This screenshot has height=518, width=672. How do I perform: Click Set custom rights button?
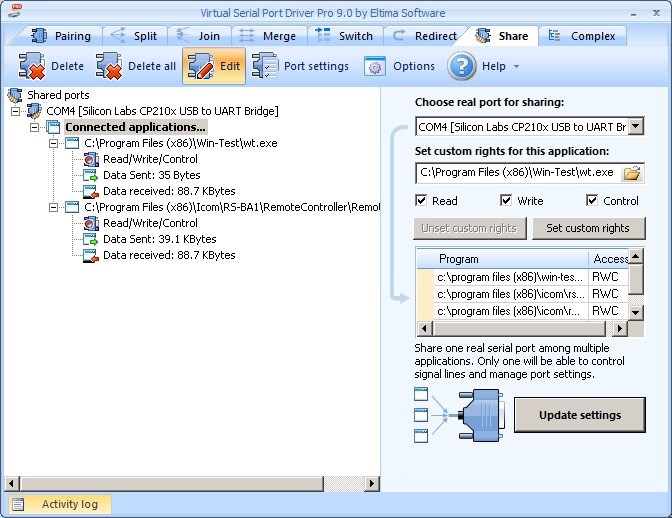pos(588,228)
